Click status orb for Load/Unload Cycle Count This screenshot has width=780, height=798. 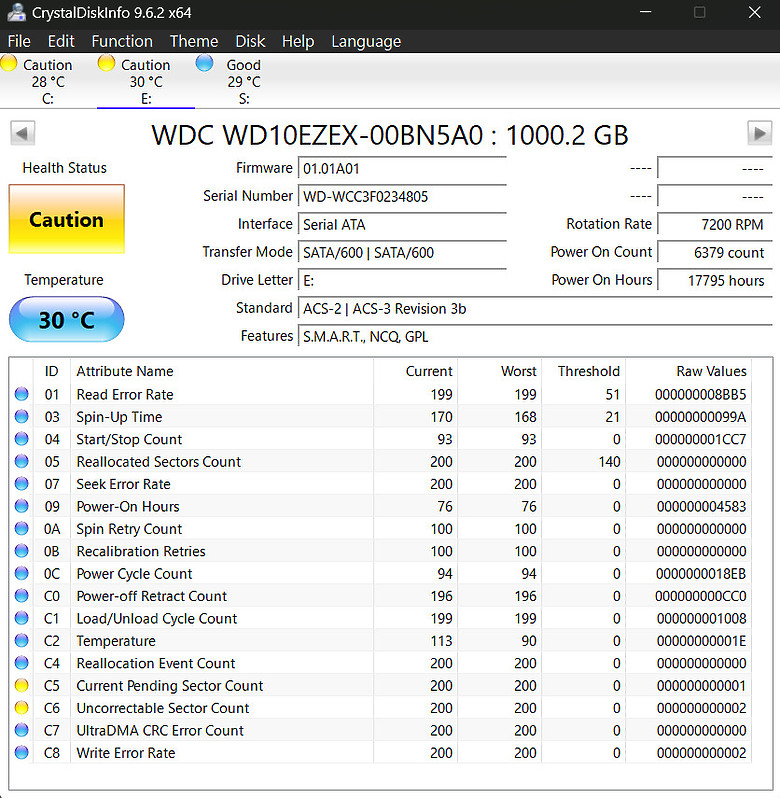tap(21, 618)
